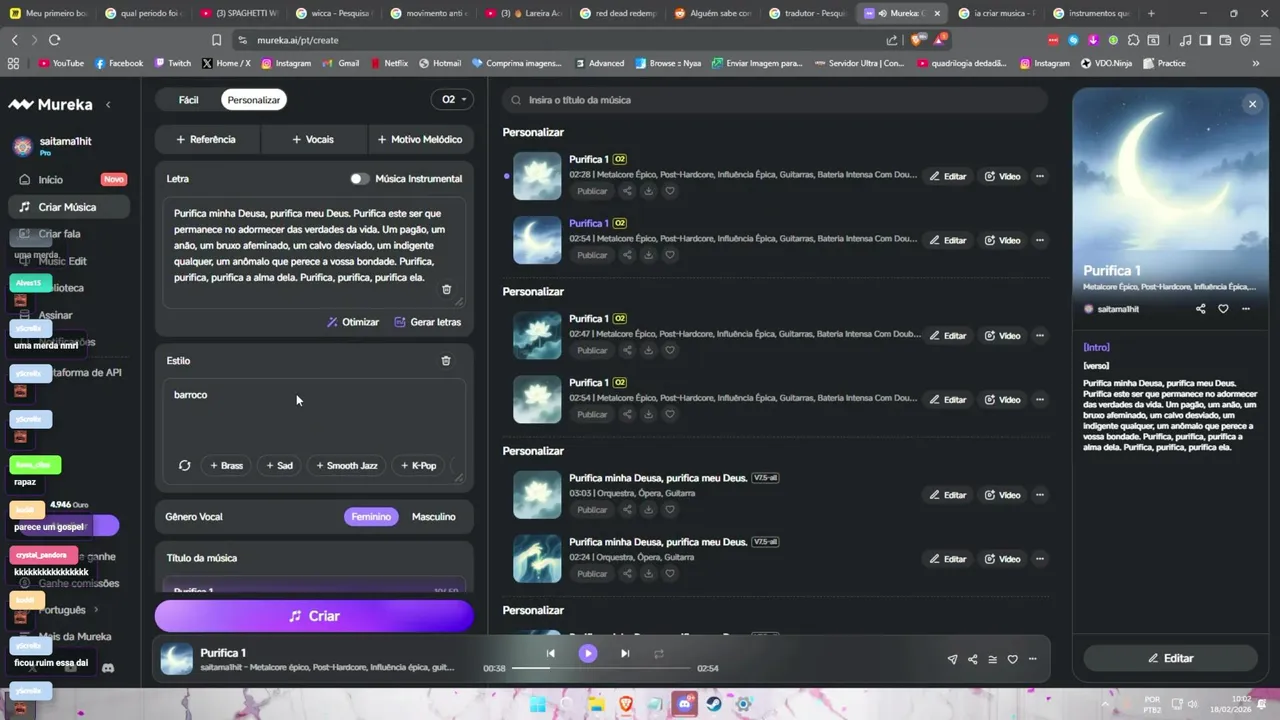Share the 03:03 Orquestra track
The width and height of the screenshot is (1280, 720).
[627, 509]
